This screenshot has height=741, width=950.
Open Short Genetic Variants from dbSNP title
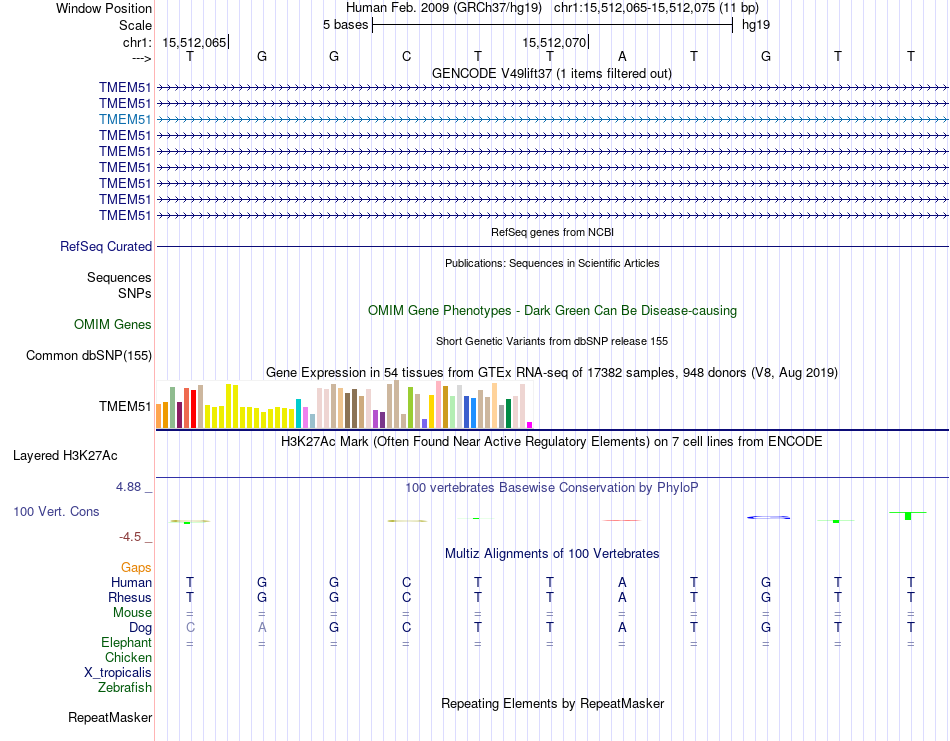[552, 341]
